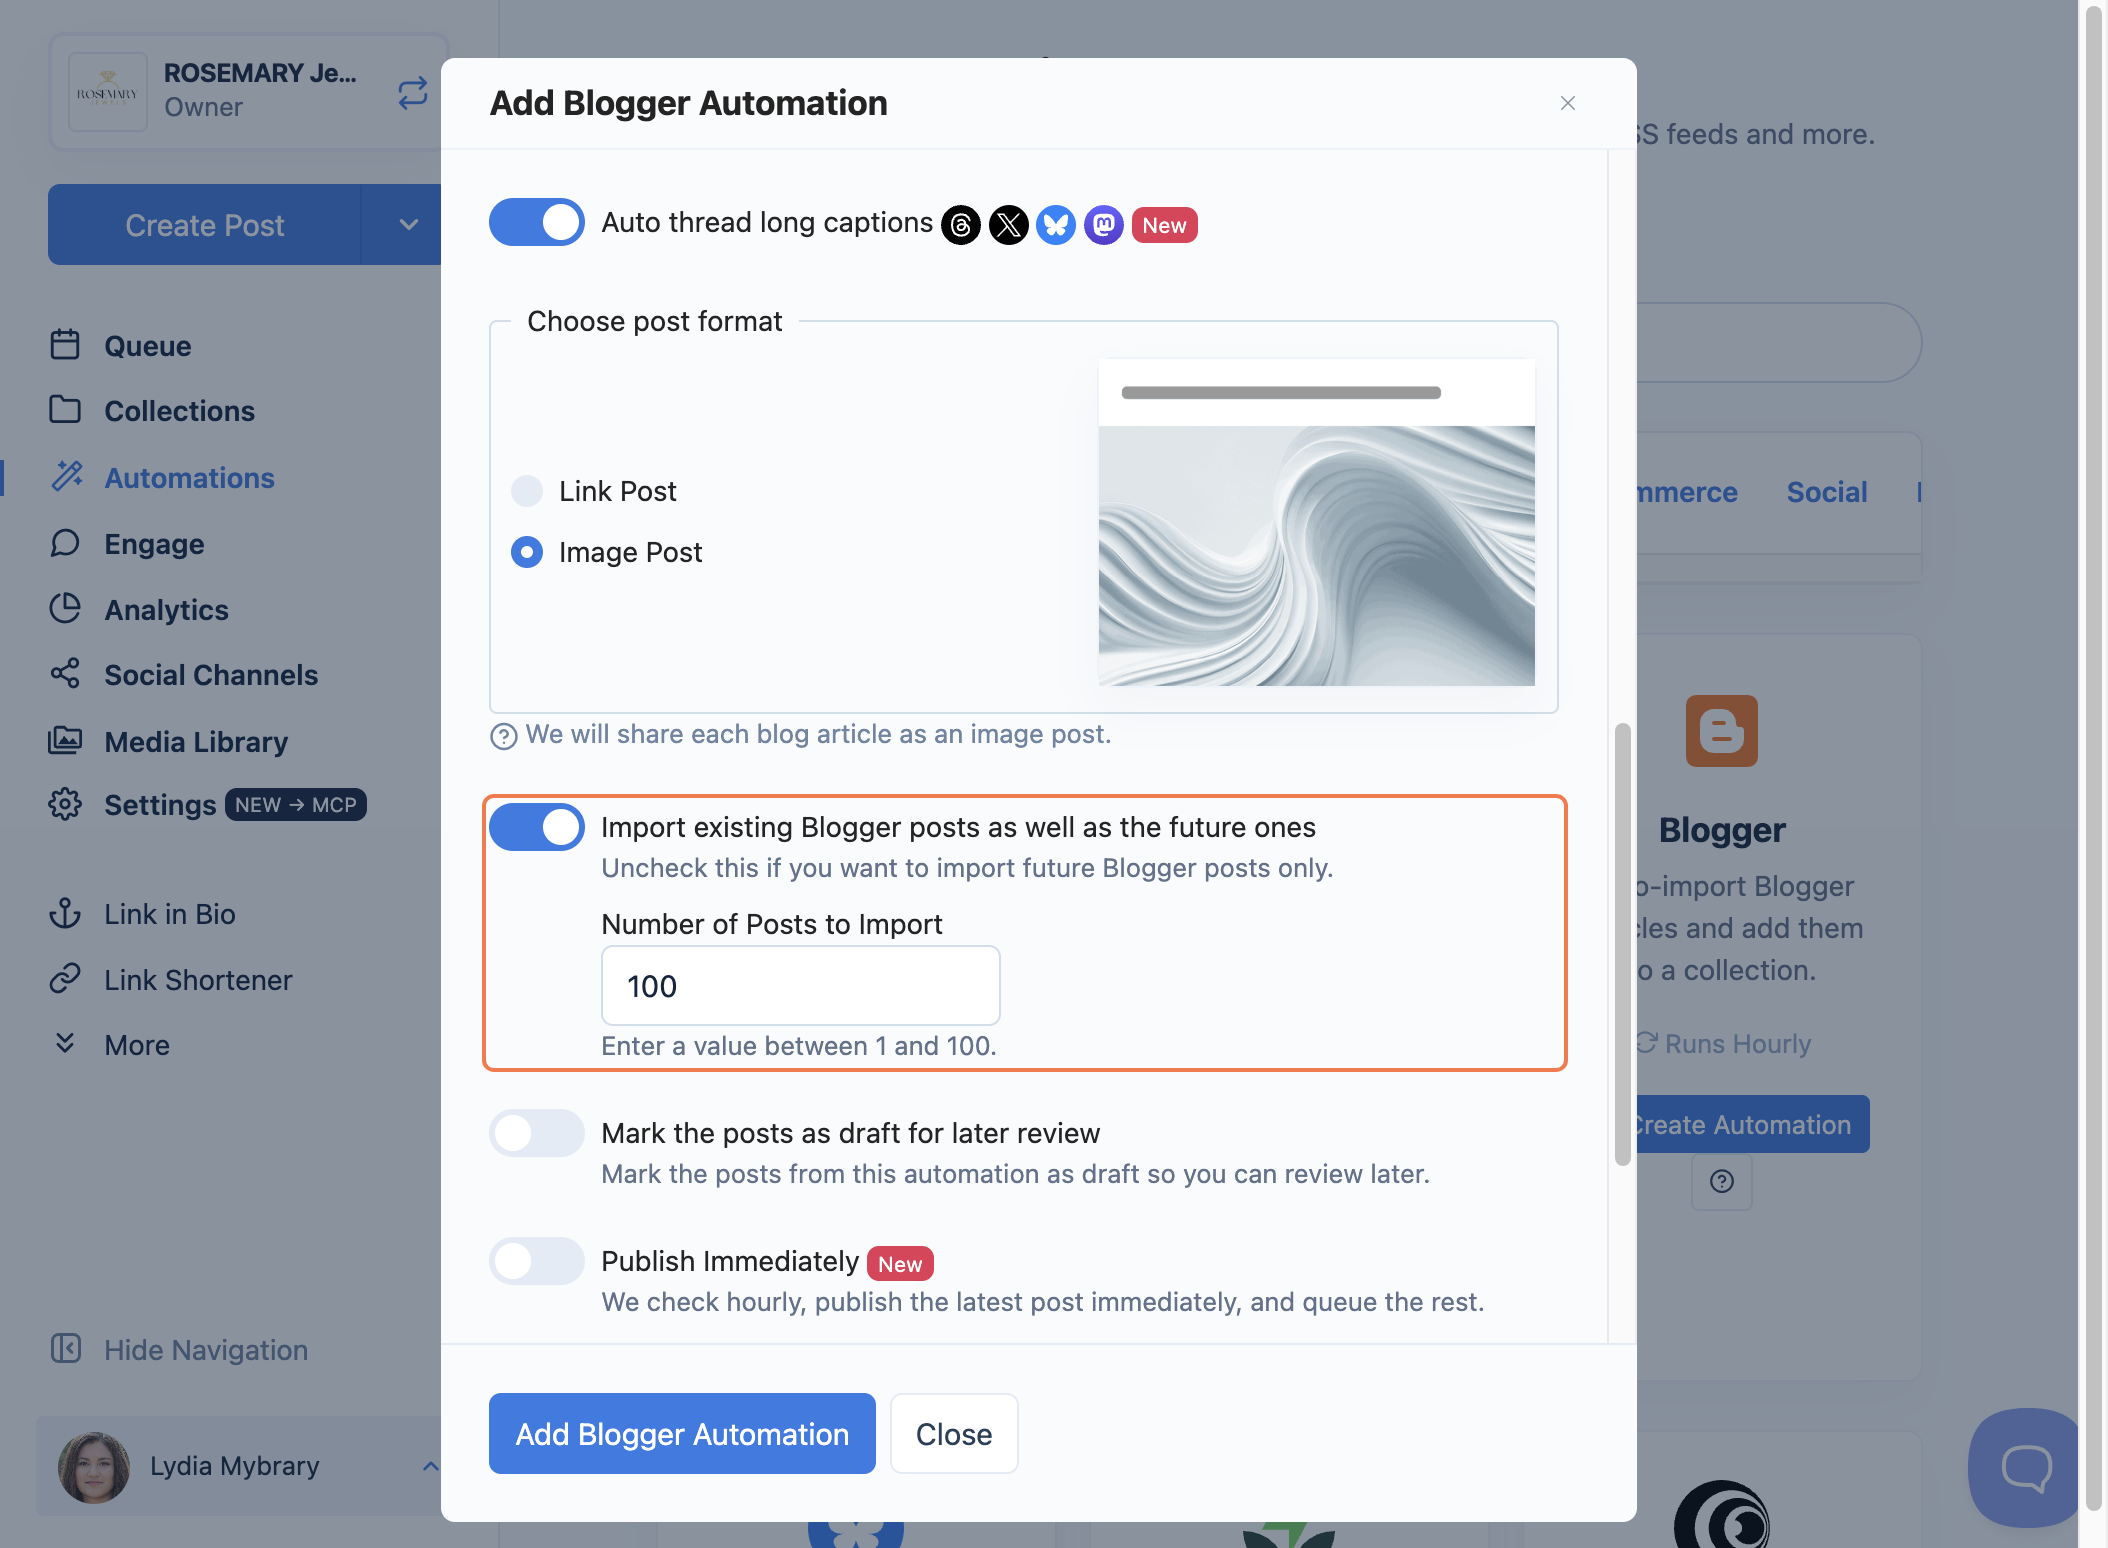The image size is (2108, 1548).
Task: Open the Automations section
Action: pos(190,478)
